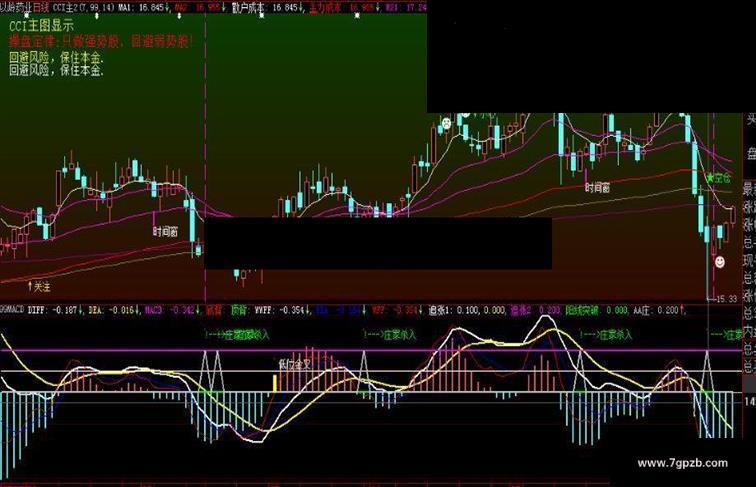
Task: Click the smiley face marker near the price low
Action: 719,262
